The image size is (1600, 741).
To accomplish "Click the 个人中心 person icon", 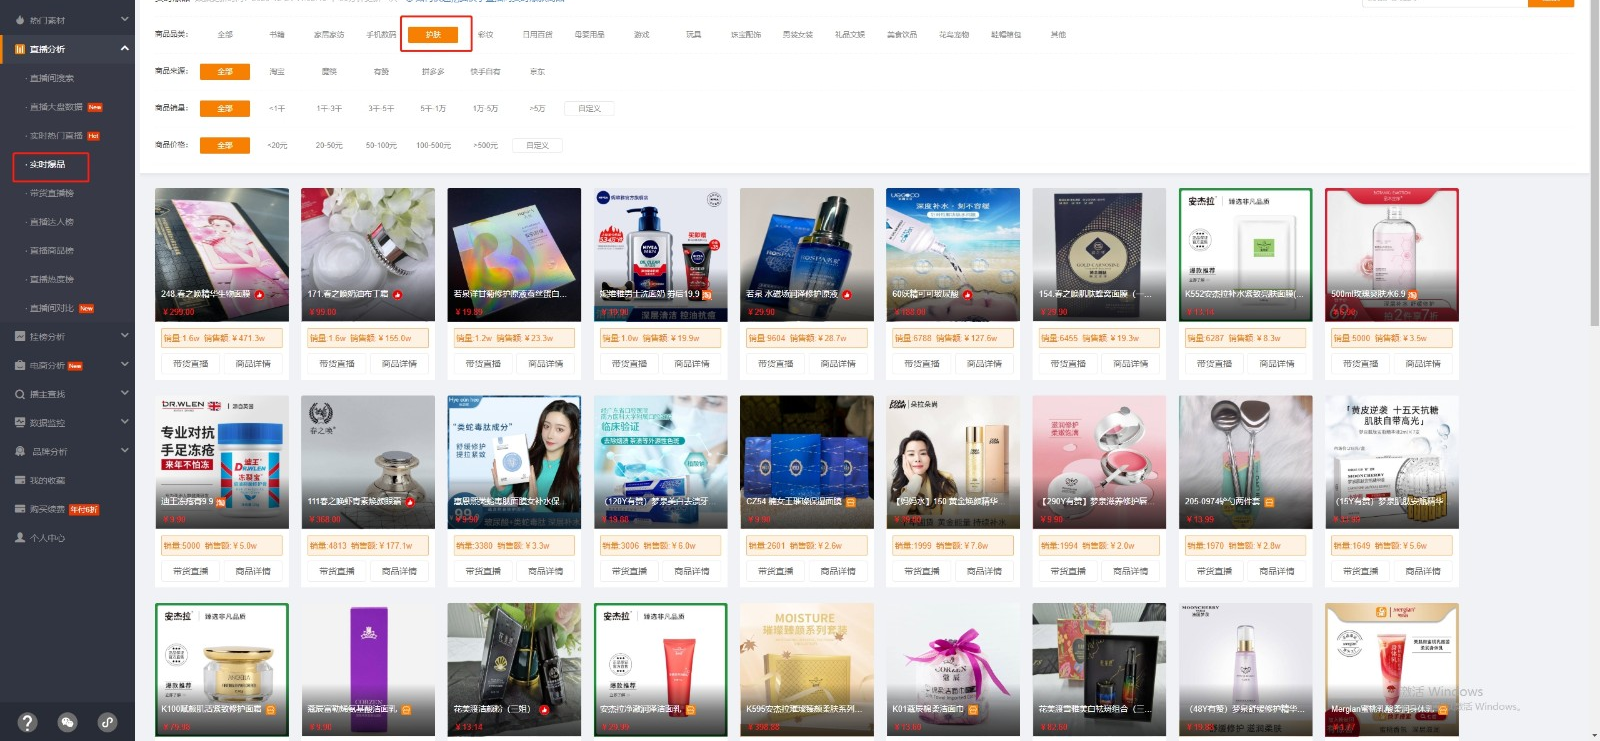I will coord(20,537).
